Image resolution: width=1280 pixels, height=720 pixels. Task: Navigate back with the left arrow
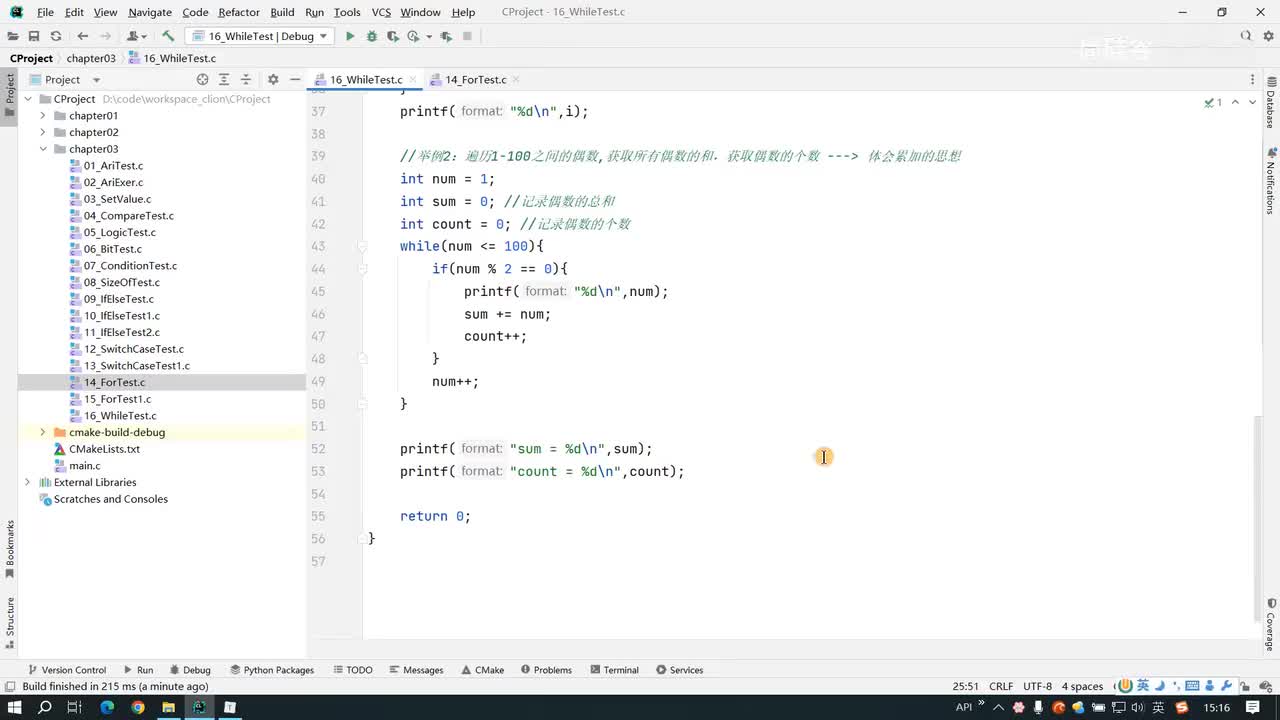point(83,36)
